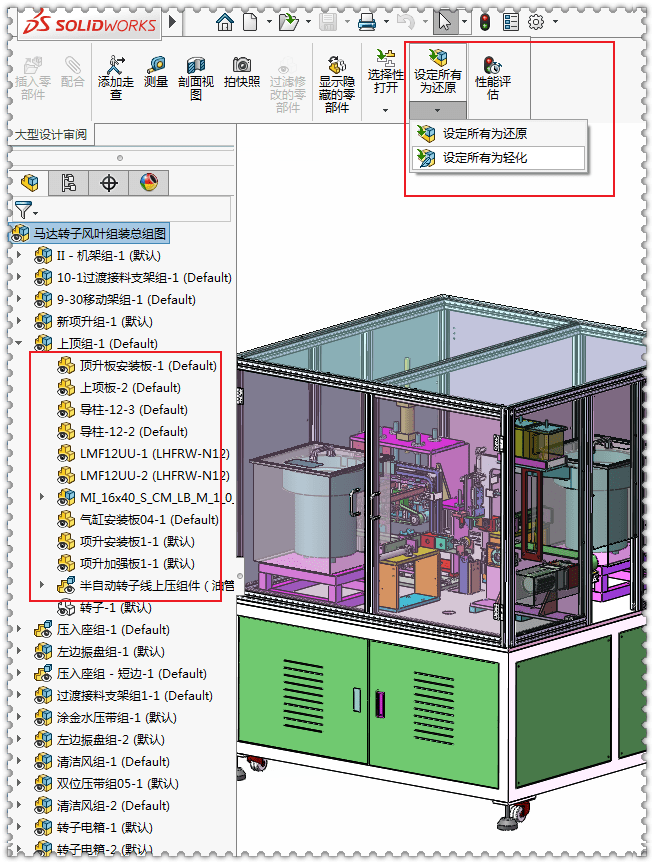Click the Print icon in top toolbar
The width and height of the screenshot is (654, 864).
(366, 22)
